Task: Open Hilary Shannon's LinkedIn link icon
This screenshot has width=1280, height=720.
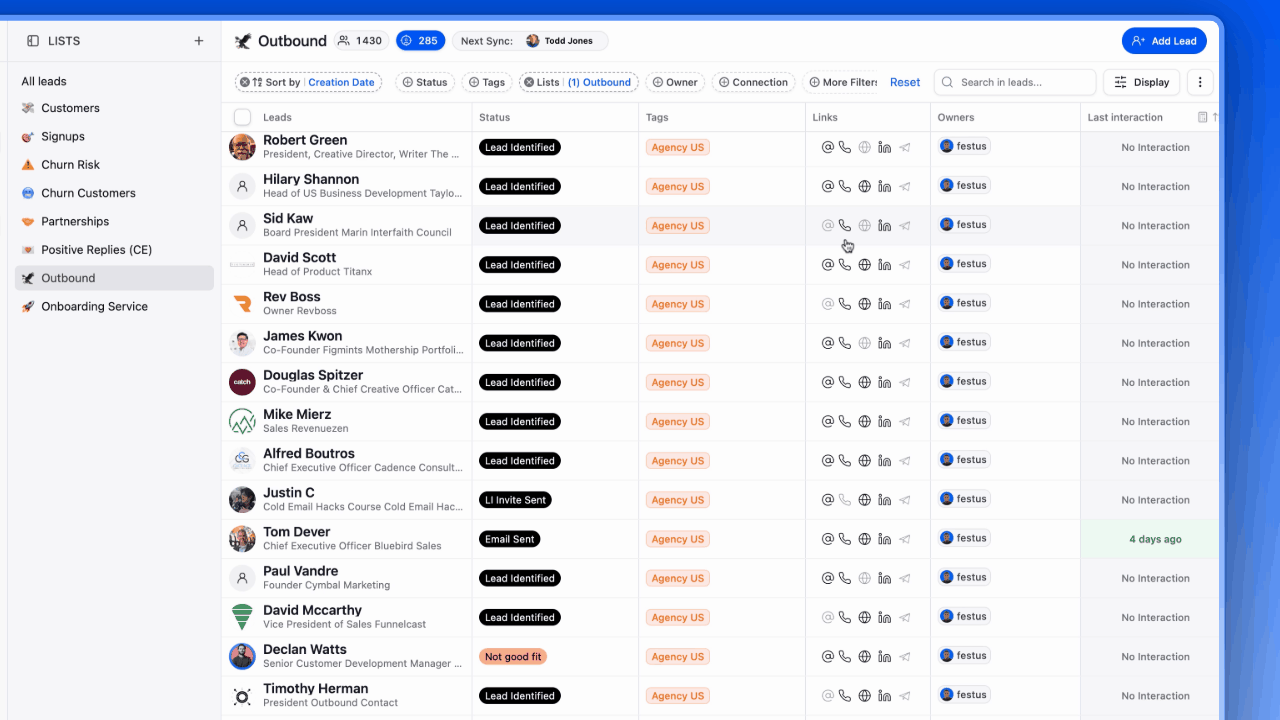Action: [x=884, y=186]
